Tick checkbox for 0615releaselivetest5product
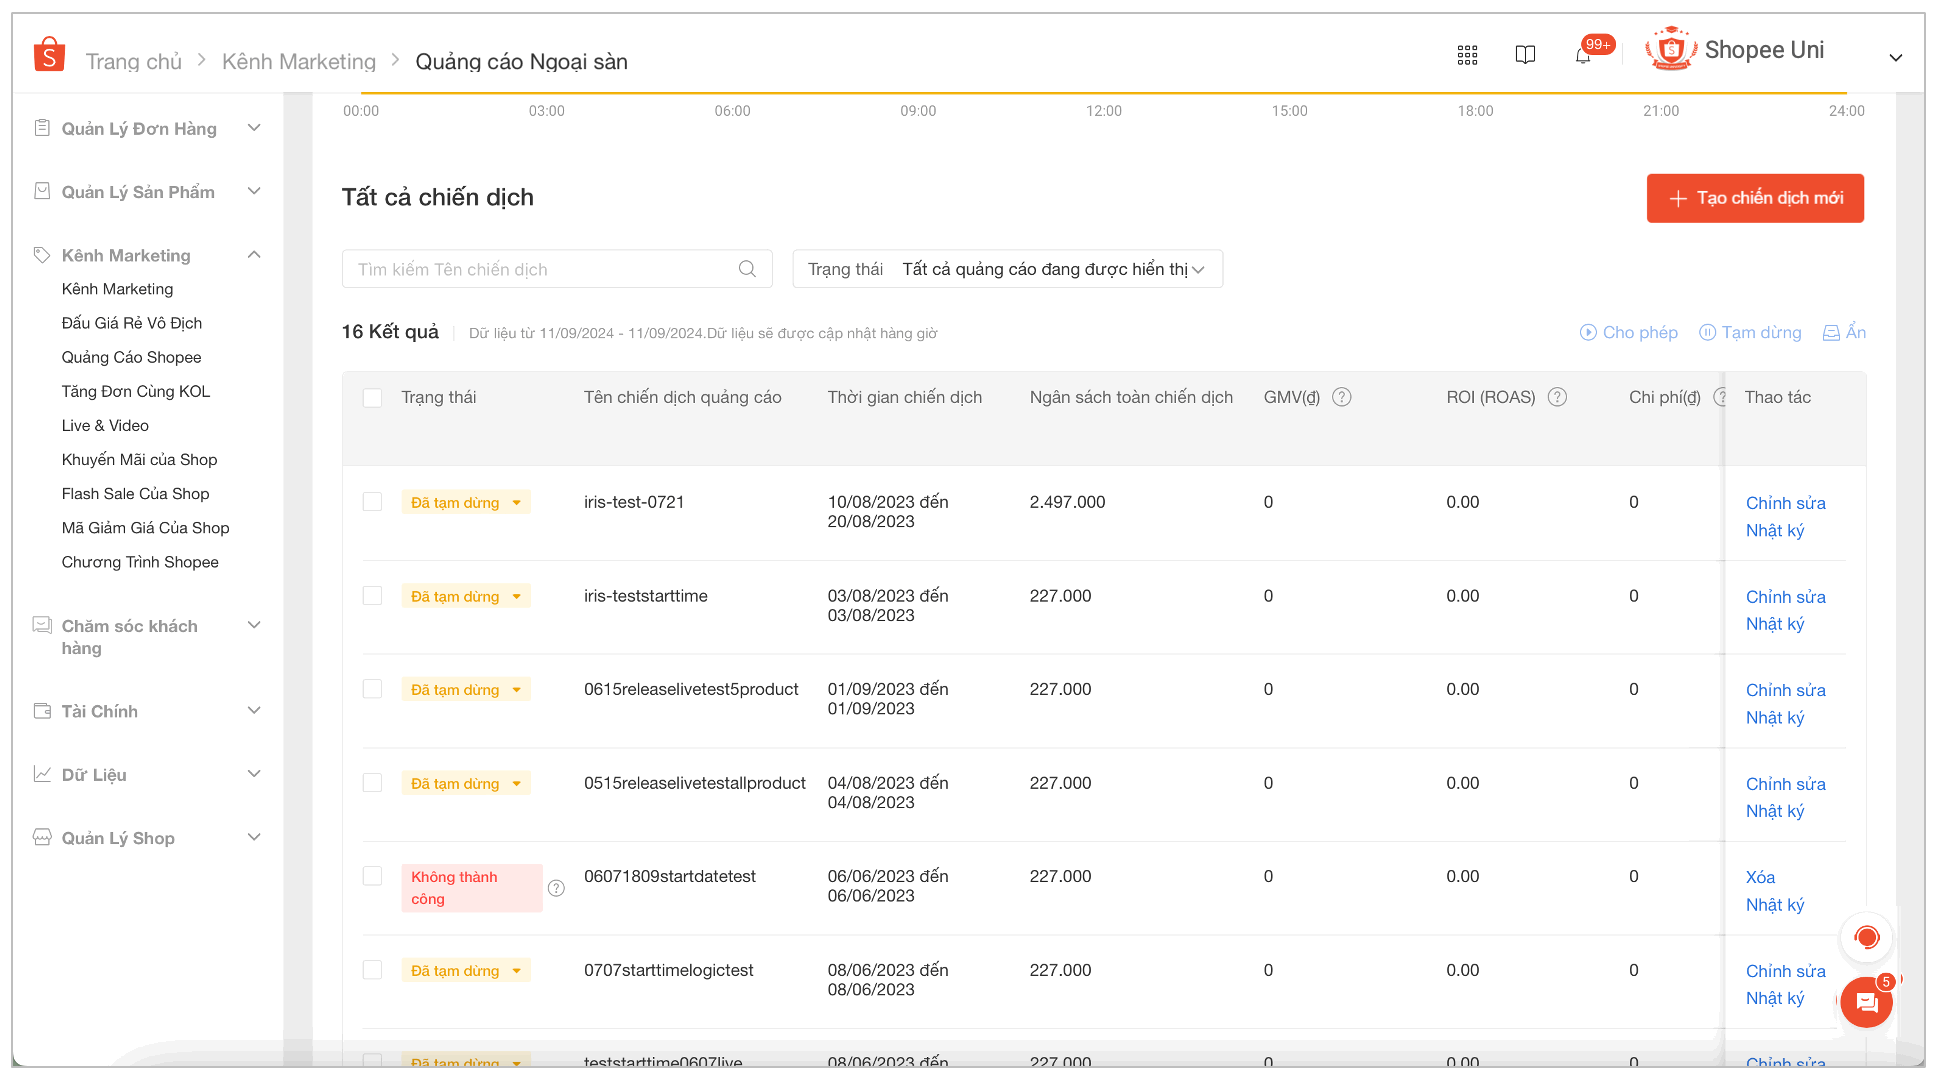 (x=372, y=689)
